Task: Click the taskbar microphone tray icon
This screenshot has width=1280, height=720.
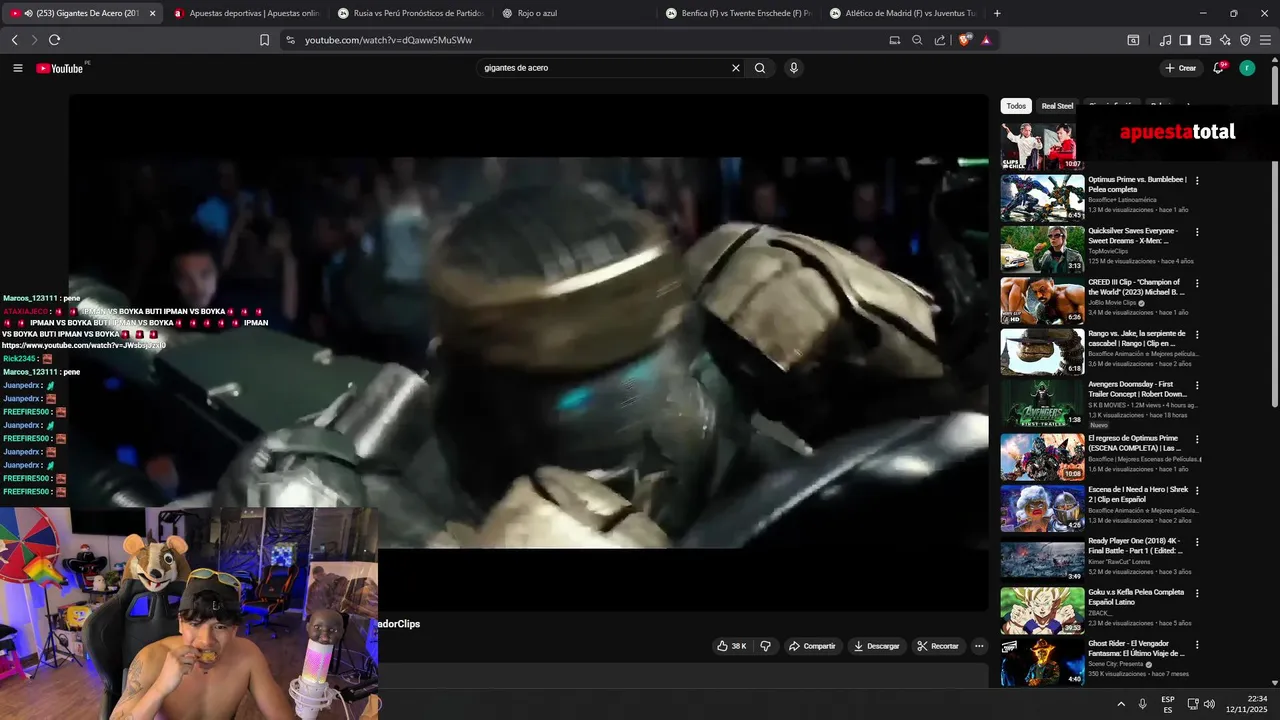Action: pyautogui.click(x=1143, y=704)
